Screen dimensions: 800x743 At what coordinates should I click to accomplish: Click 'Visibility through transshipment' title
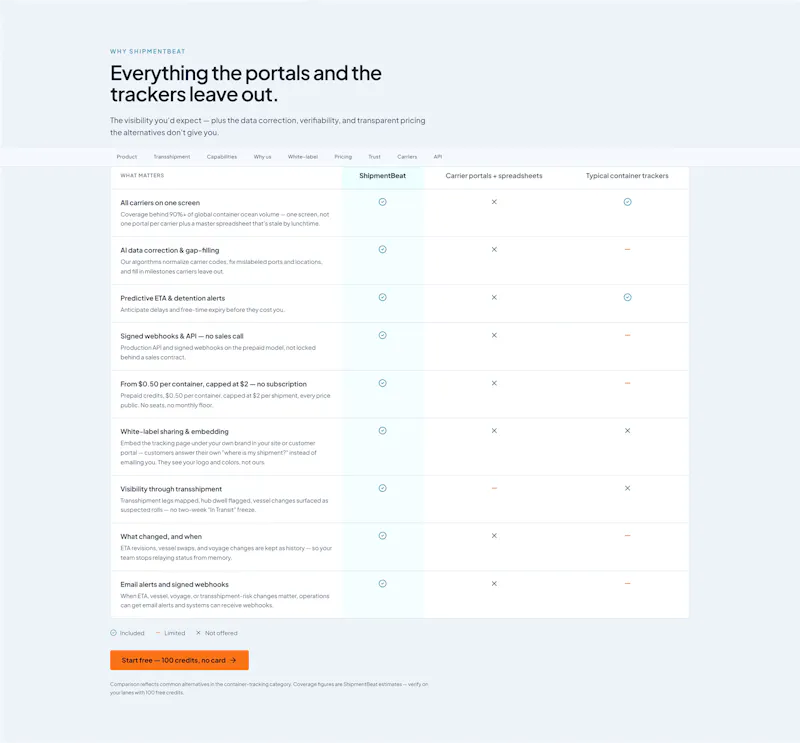[x=171, y=489]
